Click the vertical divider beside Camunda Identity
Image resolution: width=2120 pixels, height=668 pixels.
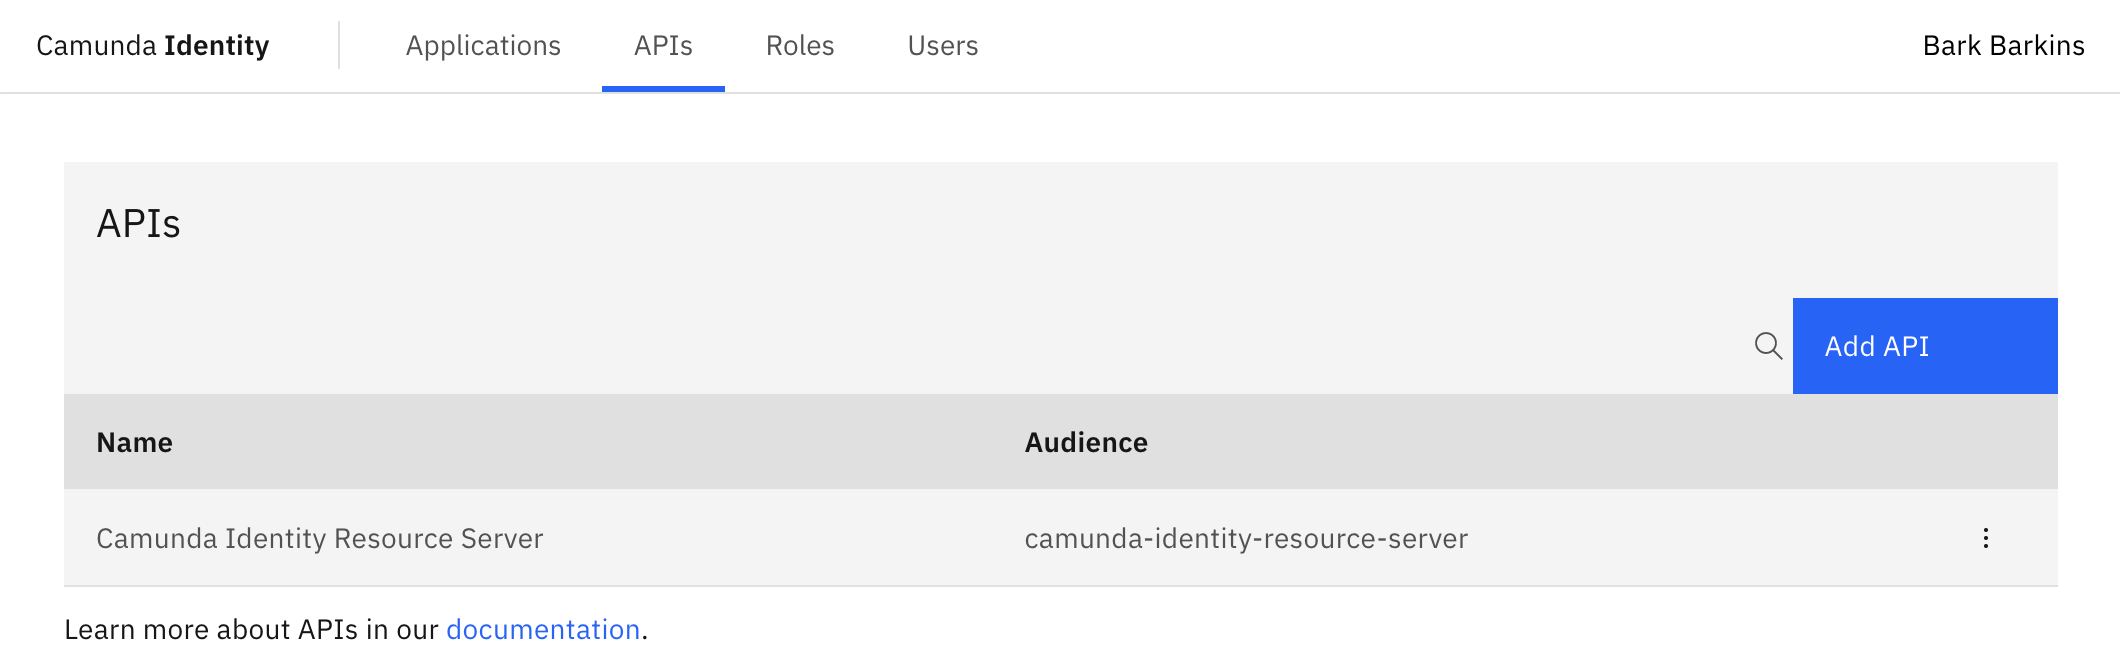click(339, 46)
